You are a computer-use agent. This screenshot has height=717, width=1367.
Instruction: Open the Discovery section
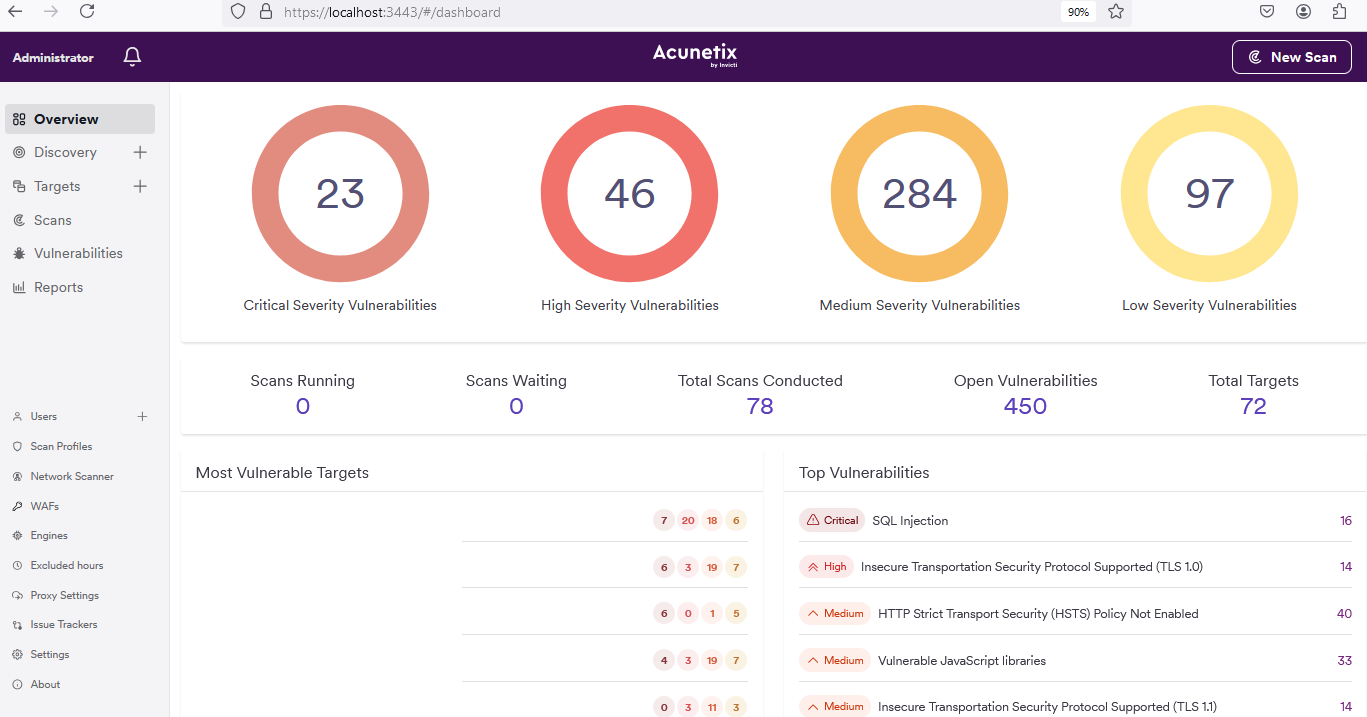pyautogui.click(x=65, y=152)
